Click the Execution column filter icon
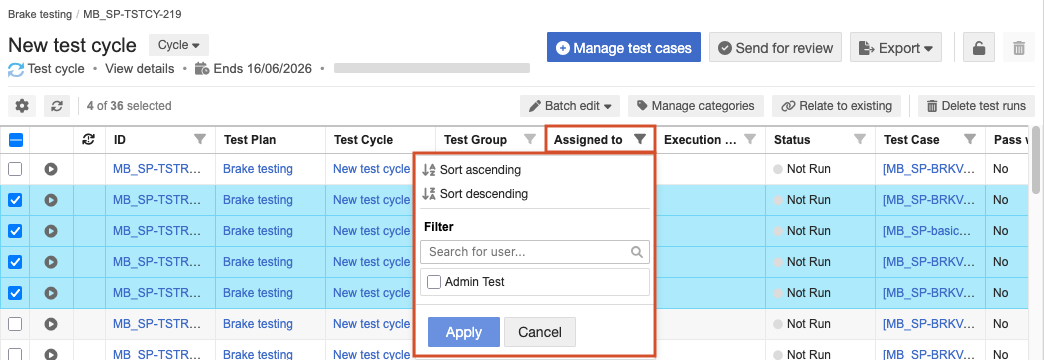1044x360 pixels. [750, 140]
